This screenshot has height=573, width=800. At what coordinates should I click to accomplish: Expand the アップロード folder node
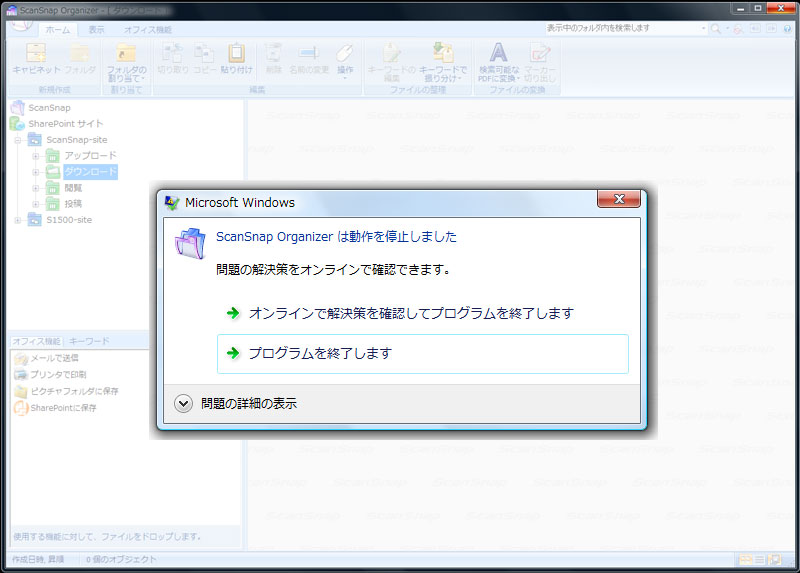[x=36, y=156]
